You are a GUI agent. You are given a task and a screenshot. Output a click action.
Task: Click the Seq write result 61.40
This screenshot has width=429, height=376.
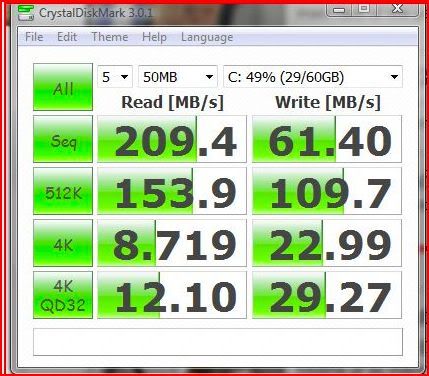(327, 139)
